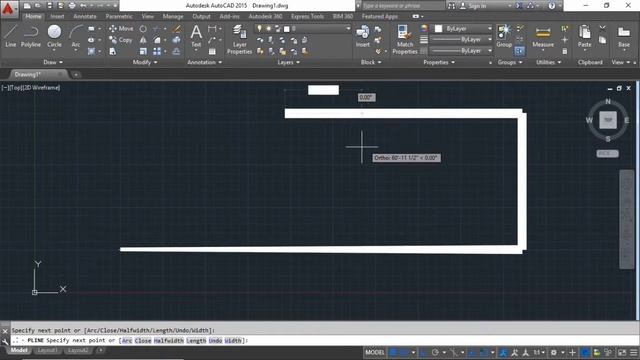Image resolution: width=640 pixels, height=360 pixels.
Task: Click the Table tool icon
Action: click(212, 51)
